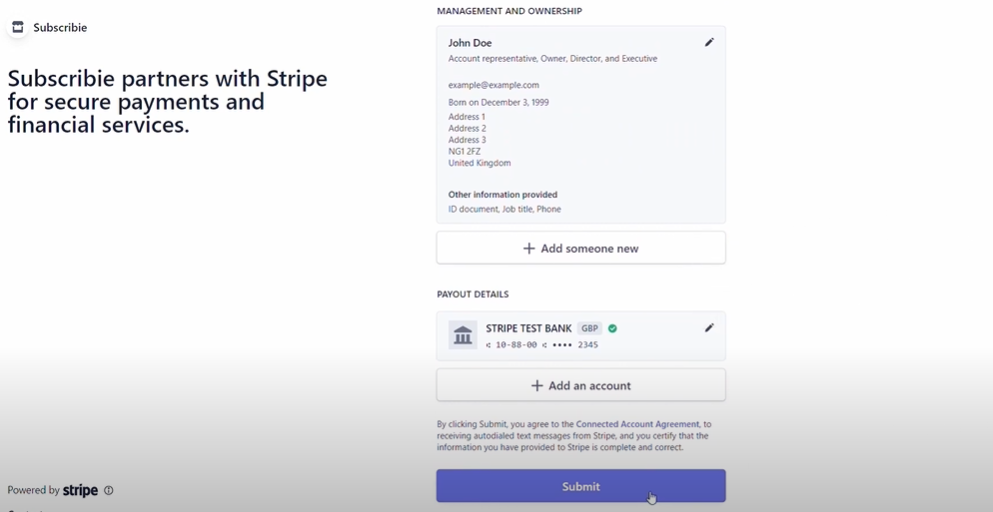Screen dimensions: 993x512
Task: Add someone new to management
Action: point(581,248)
